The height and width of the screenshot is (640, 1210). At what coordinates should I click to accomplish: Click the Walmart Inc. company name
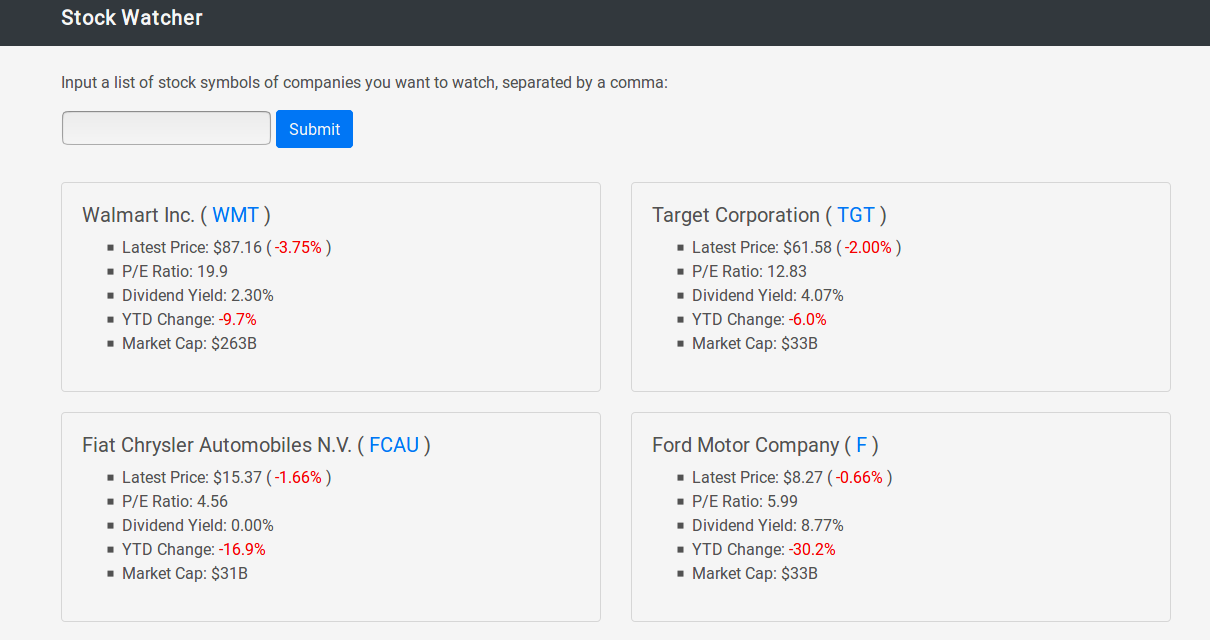click(138, 215)
